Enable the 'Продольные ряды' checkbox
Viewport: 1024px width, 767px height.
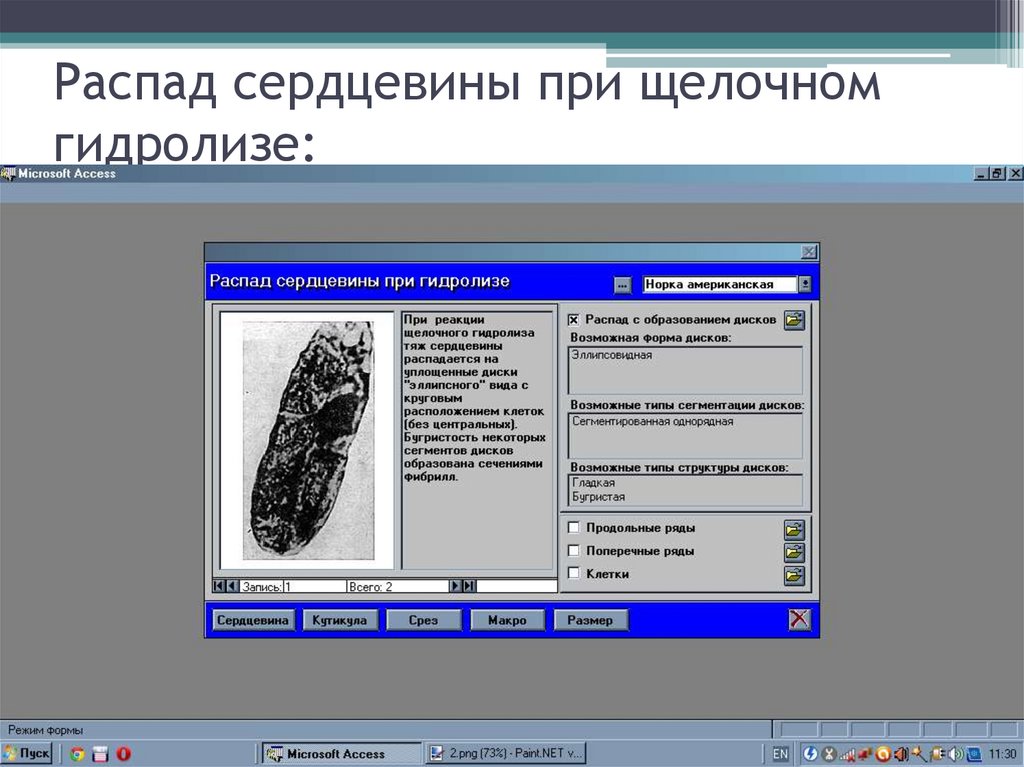(573, 527)
